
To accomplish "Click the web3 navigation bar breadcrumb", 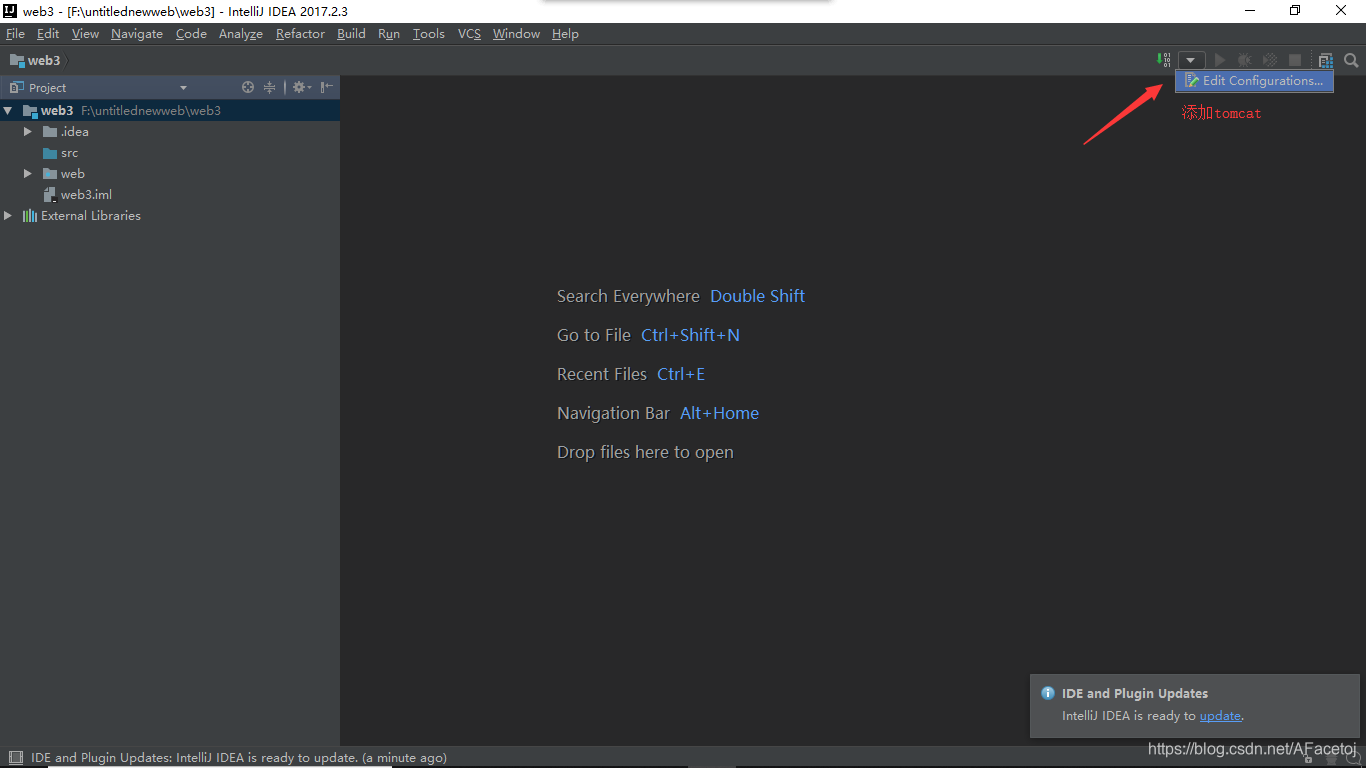I will pyautogui.click(x=35, y=61).
